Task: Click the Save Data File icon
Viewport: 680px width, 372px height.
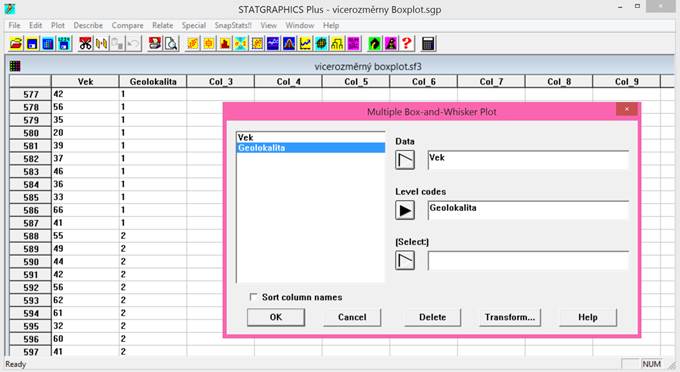Action: (65, 44)
